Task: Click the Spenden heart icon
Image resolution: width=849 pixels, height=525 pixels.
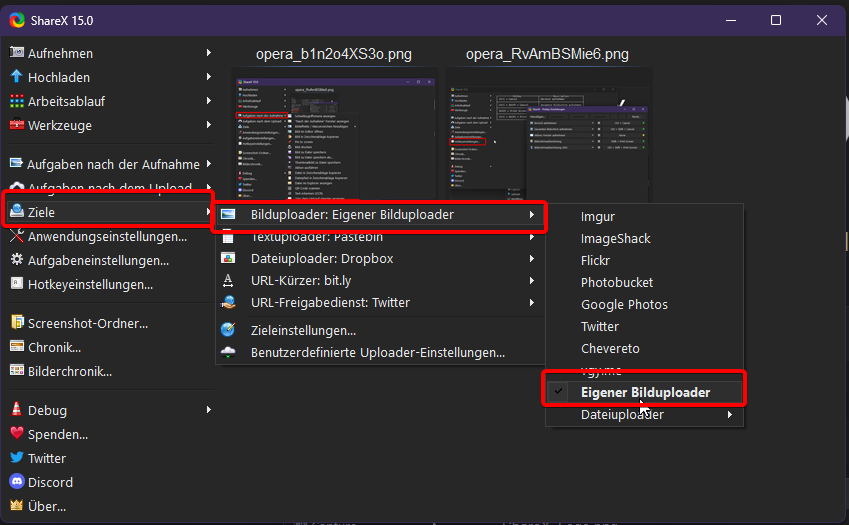Action: pos(17,434)
